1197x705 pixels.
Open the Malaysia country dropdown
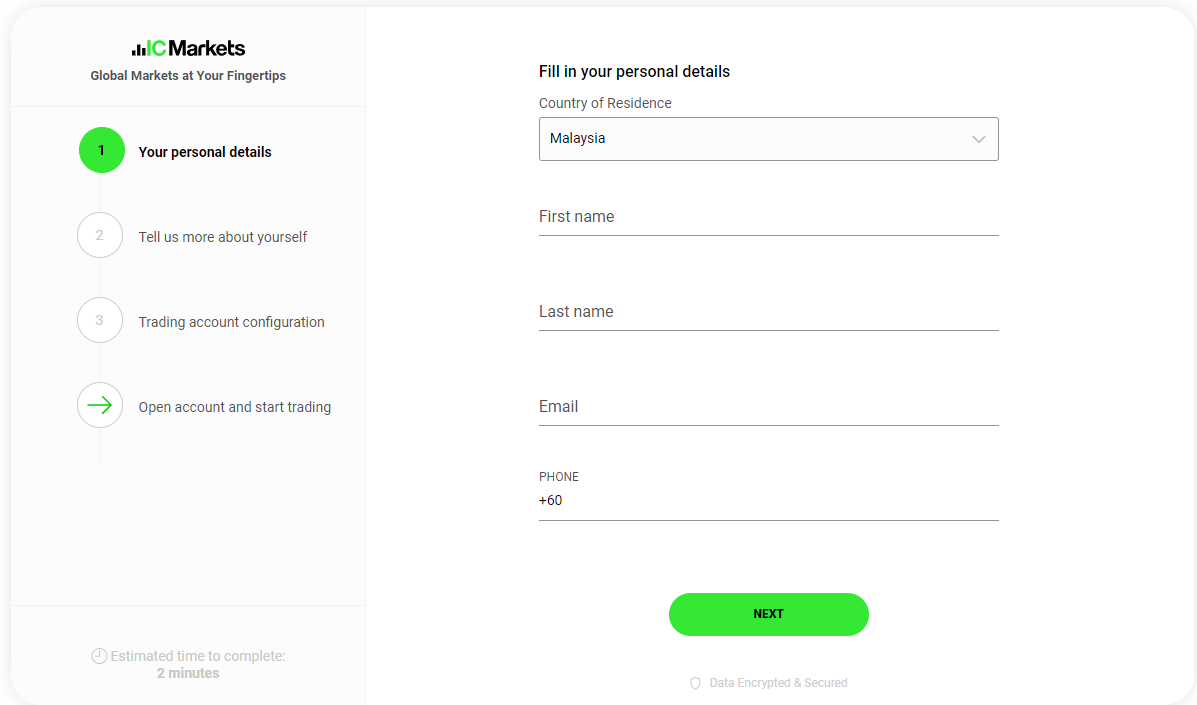pyautogui.click(x=769, y=139)
